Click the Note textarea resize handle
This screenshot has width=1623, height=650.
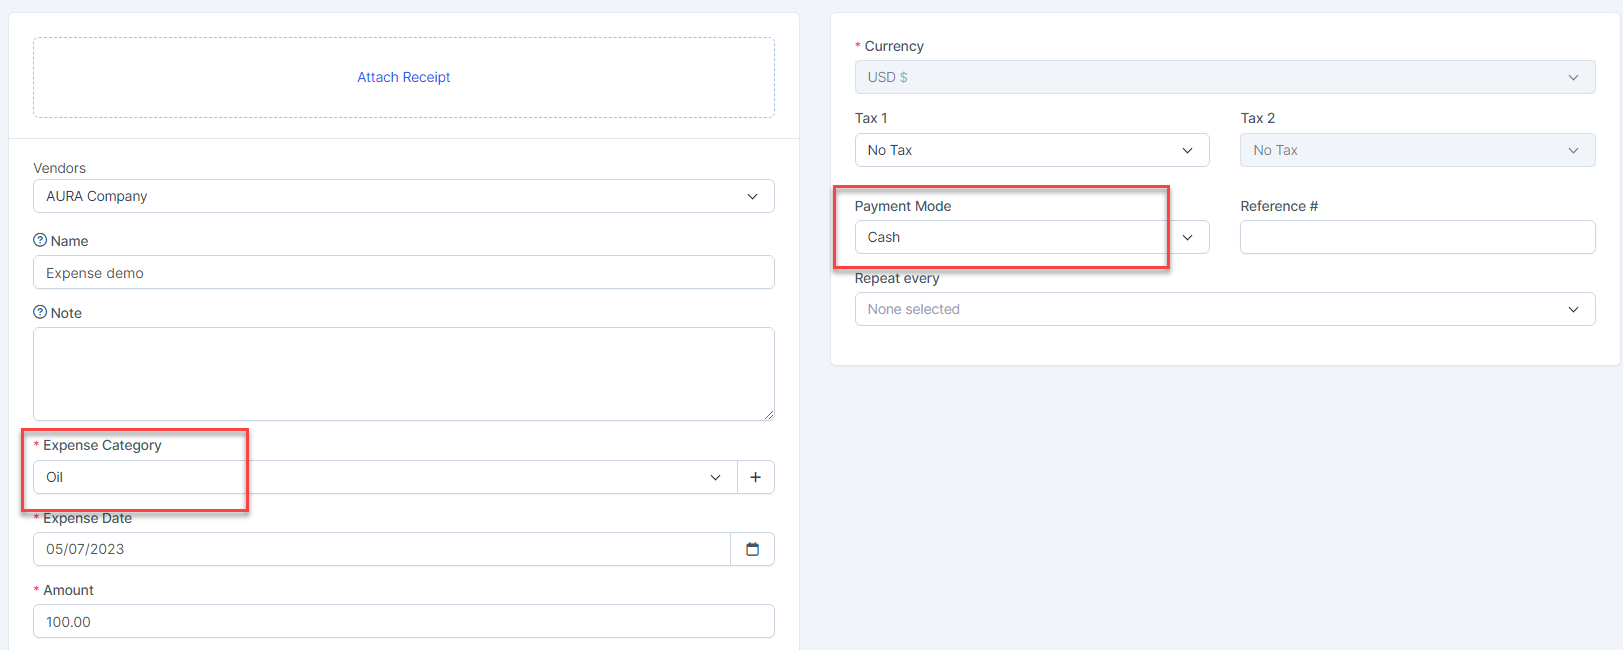768,414
